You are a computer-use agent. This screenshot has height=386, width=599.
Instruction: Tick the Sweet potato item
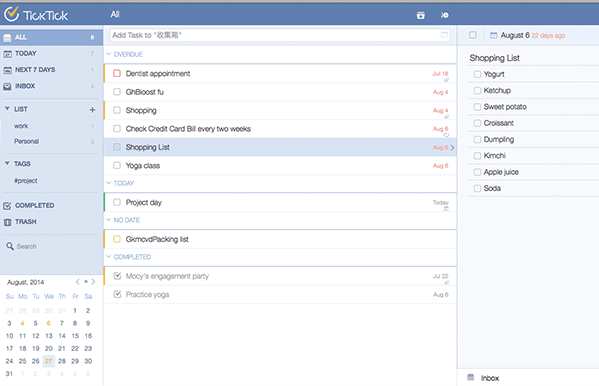click(x=477, y=107)
